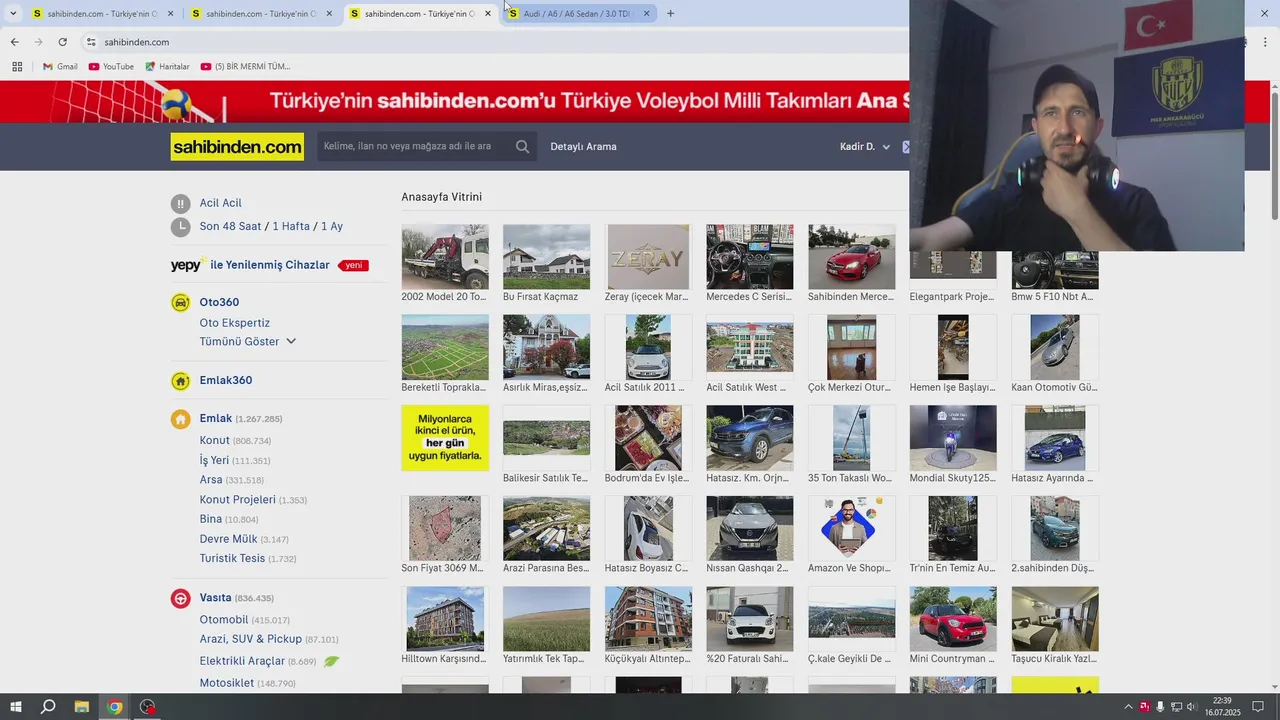This screenshot has height=720, width=1280.
Task: Click the Emlak360 house icon
Action: point(180,381)
